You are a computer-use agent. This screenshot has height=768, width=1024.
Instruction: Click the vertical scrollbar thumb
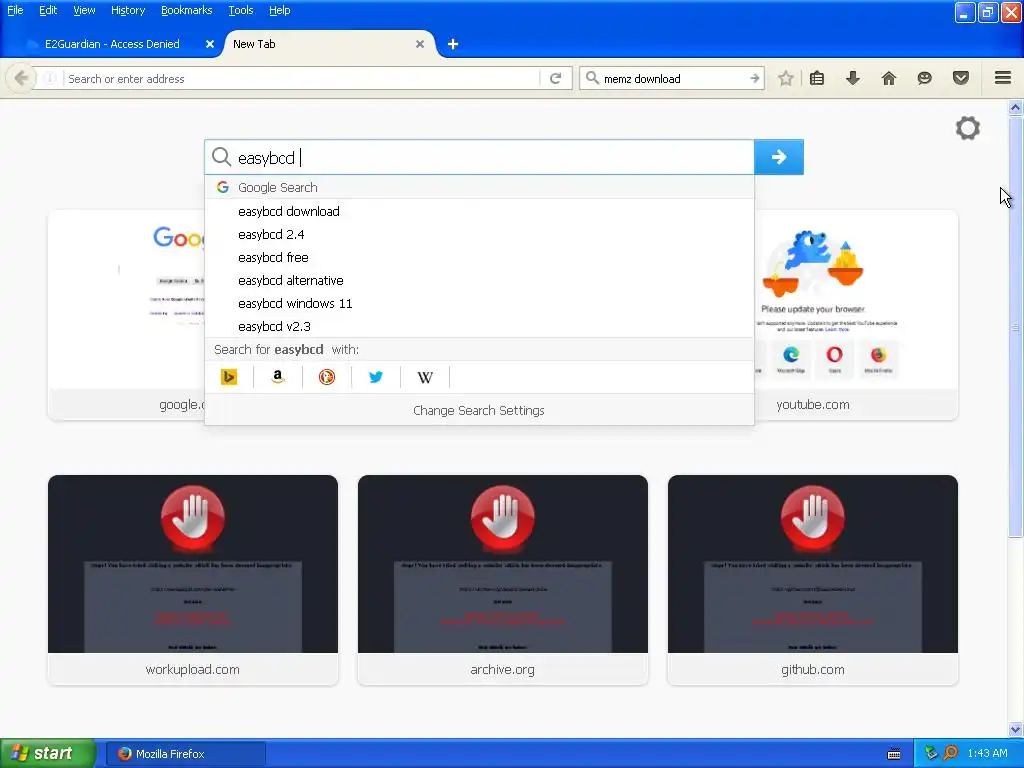tap(1016, 327)
